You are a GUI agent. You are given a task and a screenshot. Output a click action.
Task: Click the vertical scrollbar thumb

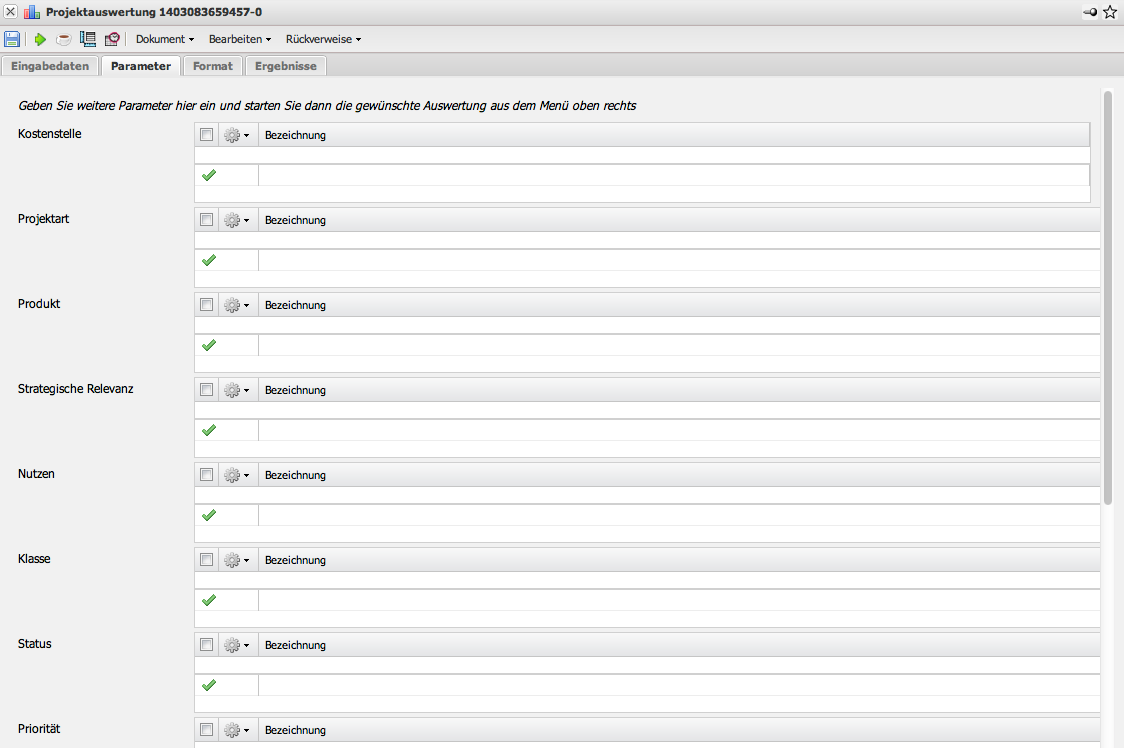tap(1108, 300)
